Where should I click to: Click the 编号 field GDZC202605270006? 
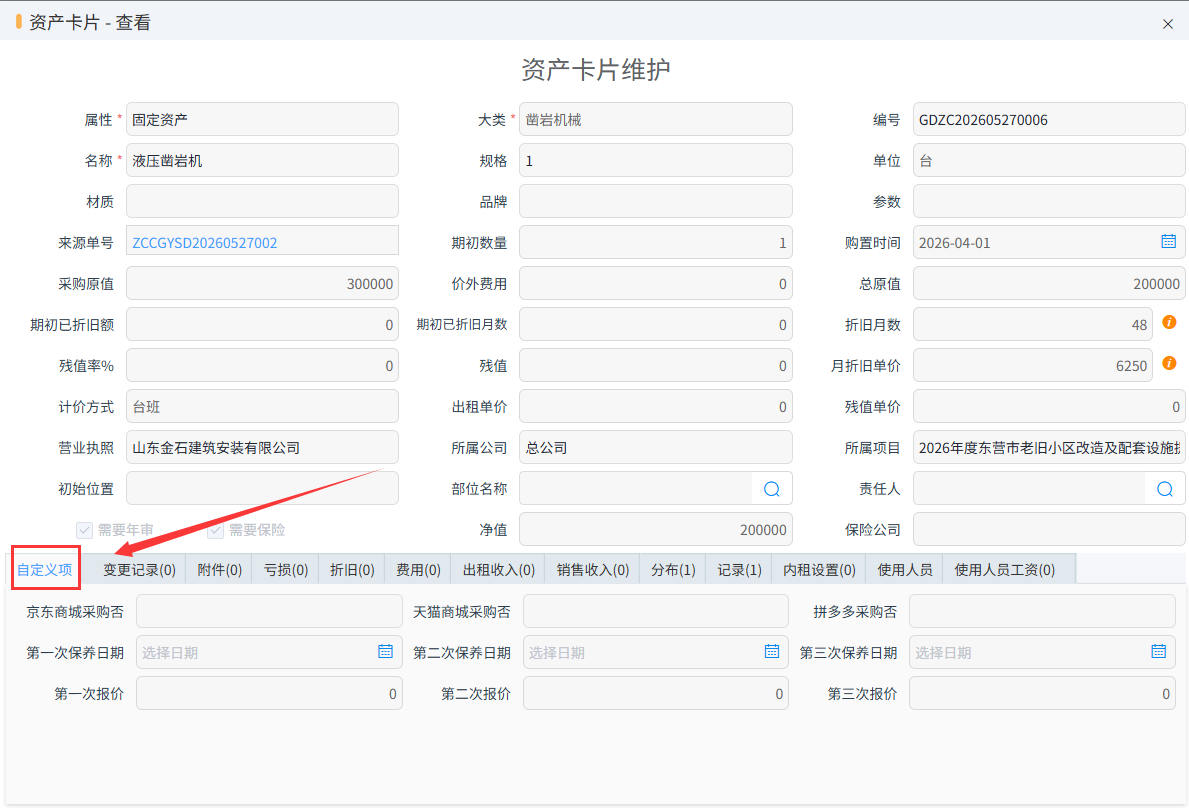coord(1049,119)
